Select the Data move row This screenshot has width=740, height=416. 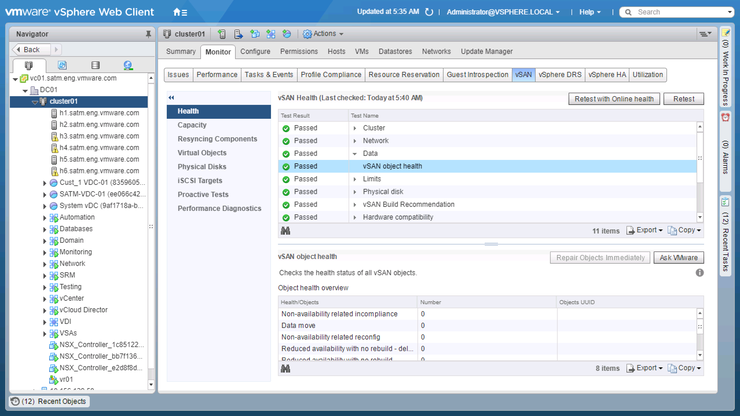[x=488, y=325]
